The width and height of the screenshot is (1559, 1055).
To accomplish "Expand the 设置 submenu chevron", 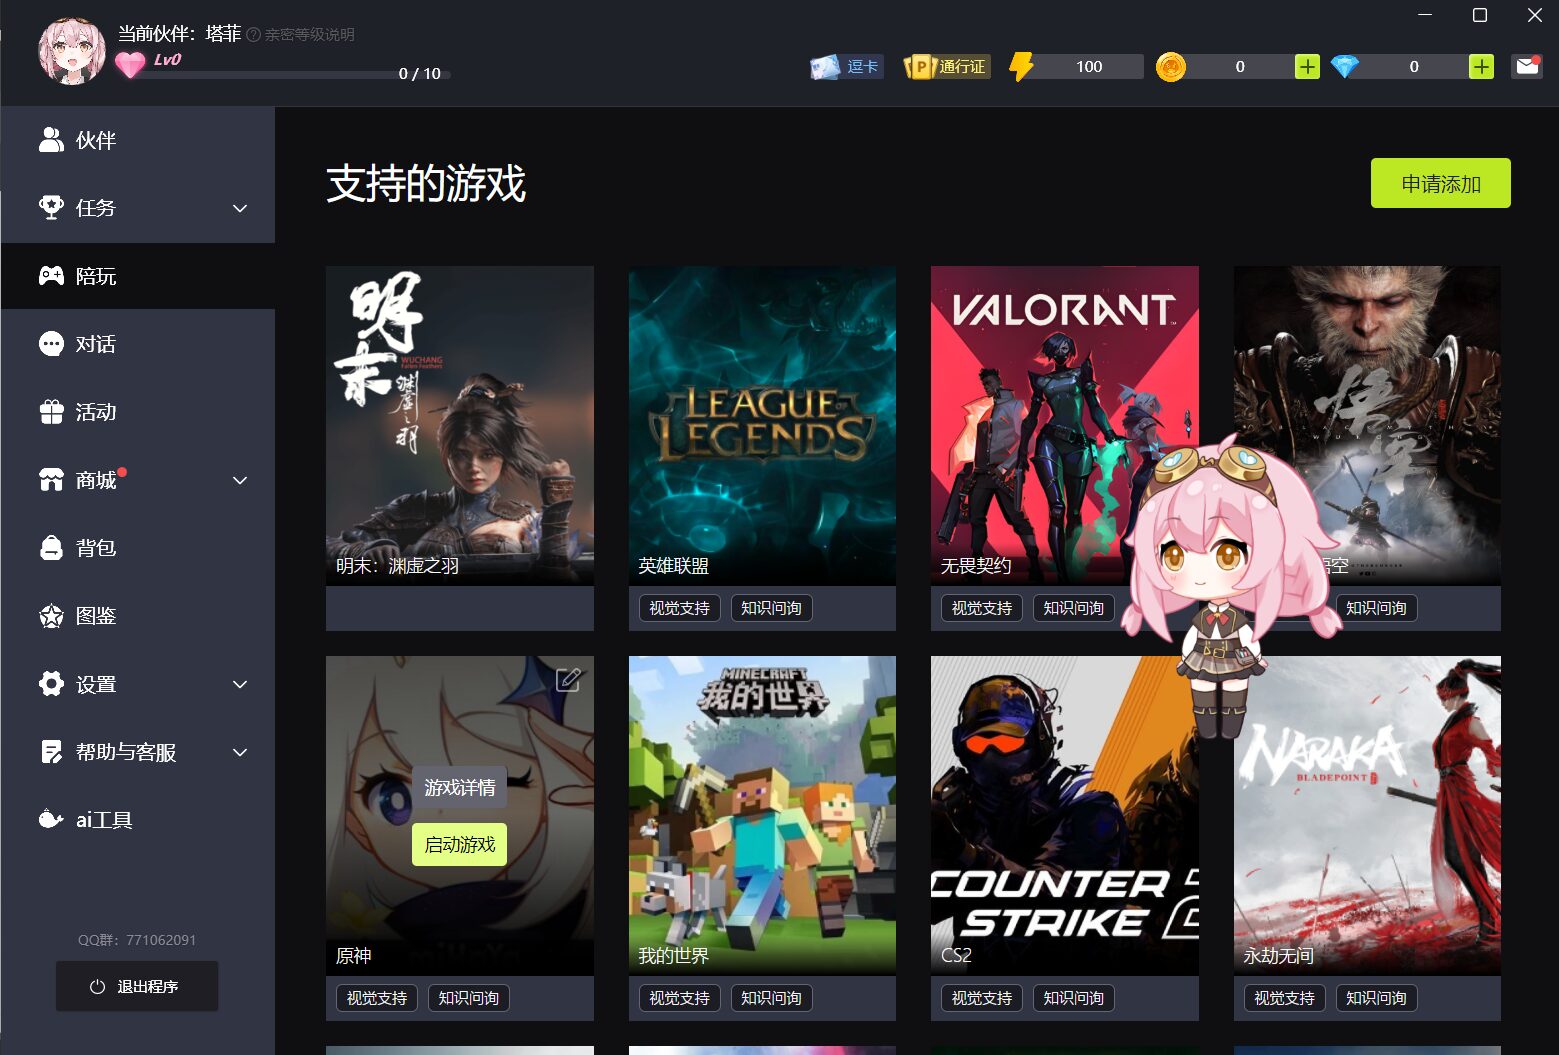I will coord(240,684).
